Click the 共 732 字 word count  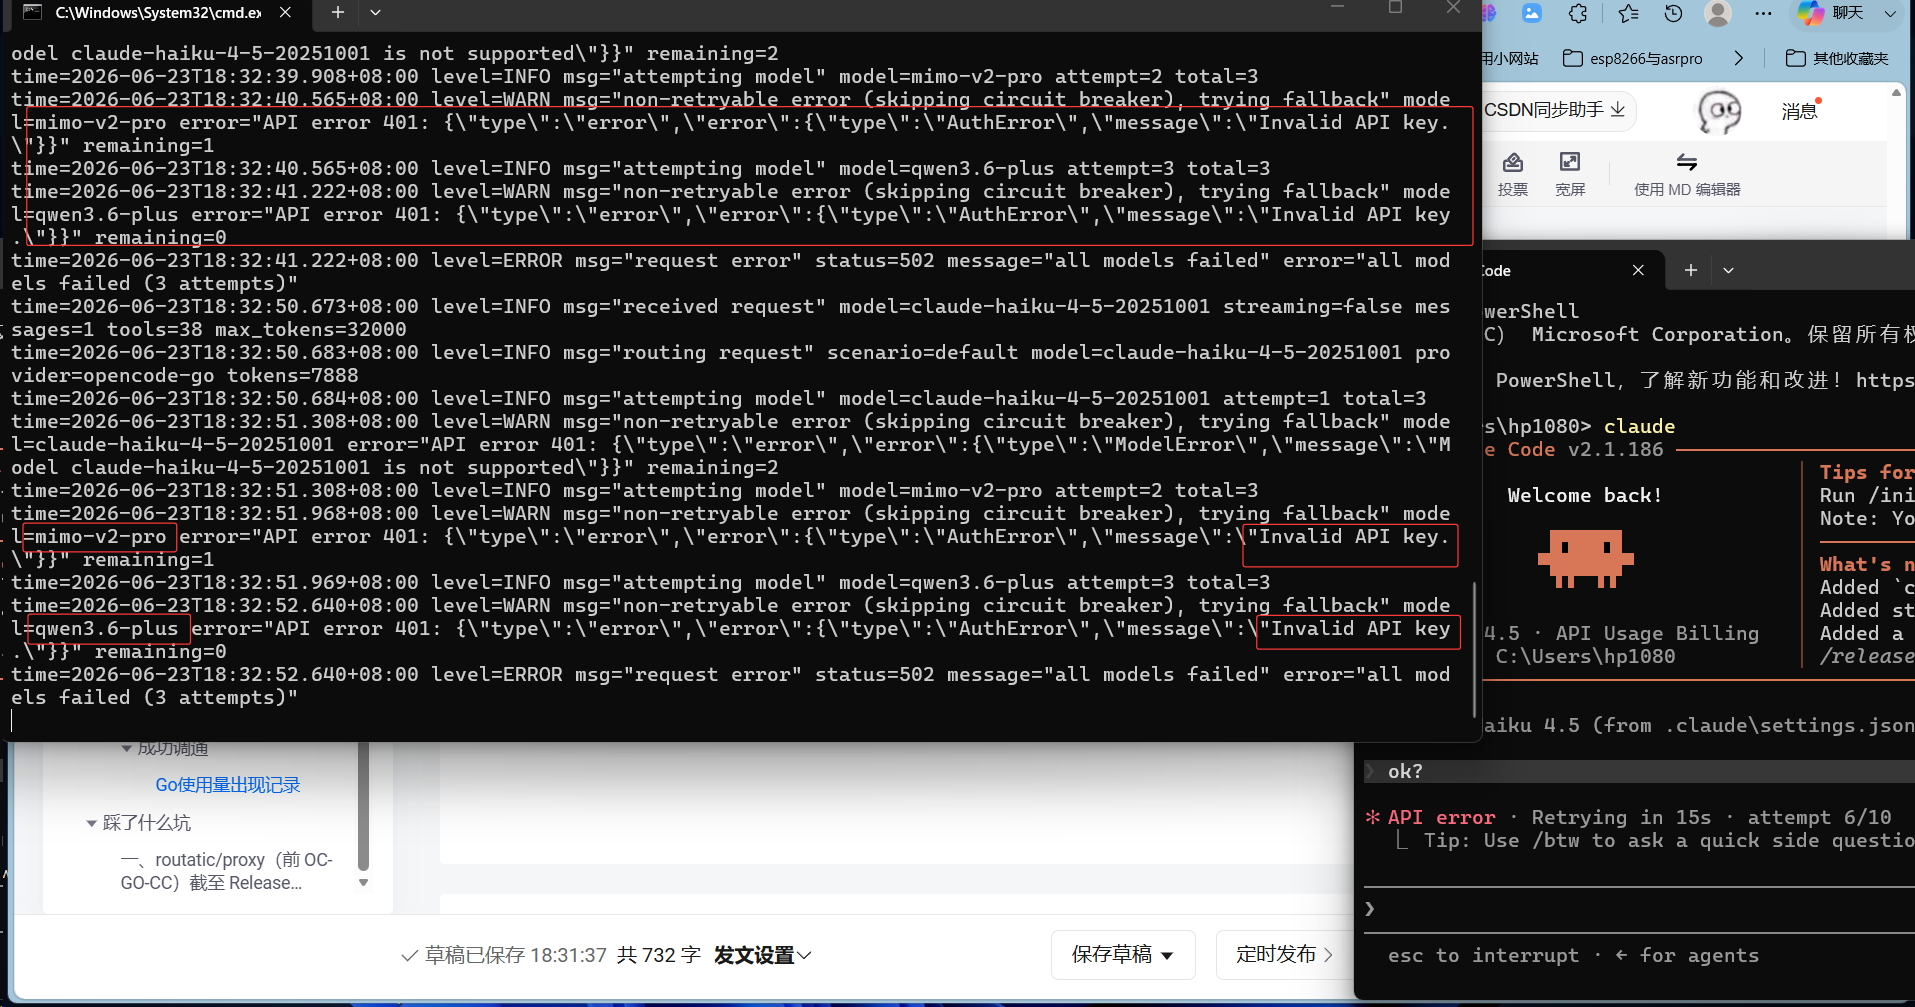658,955
